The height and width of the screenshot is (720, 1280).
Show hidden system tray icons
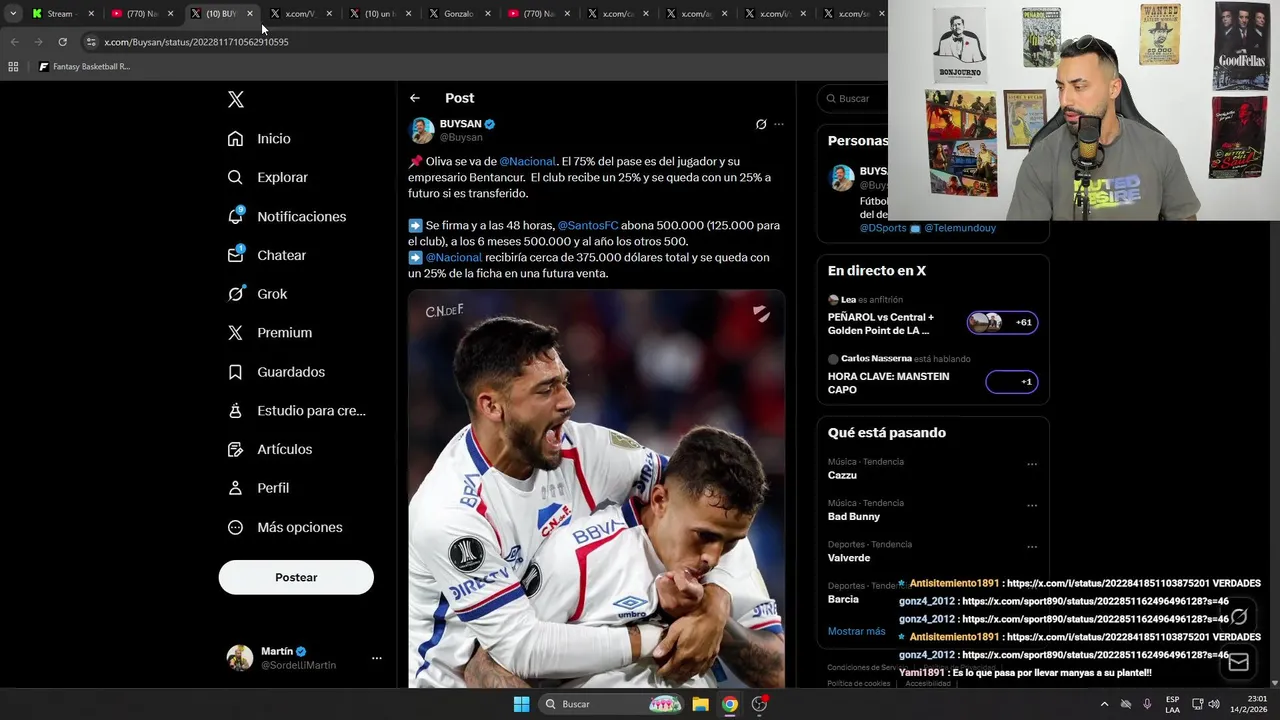tap(1104, 704)
